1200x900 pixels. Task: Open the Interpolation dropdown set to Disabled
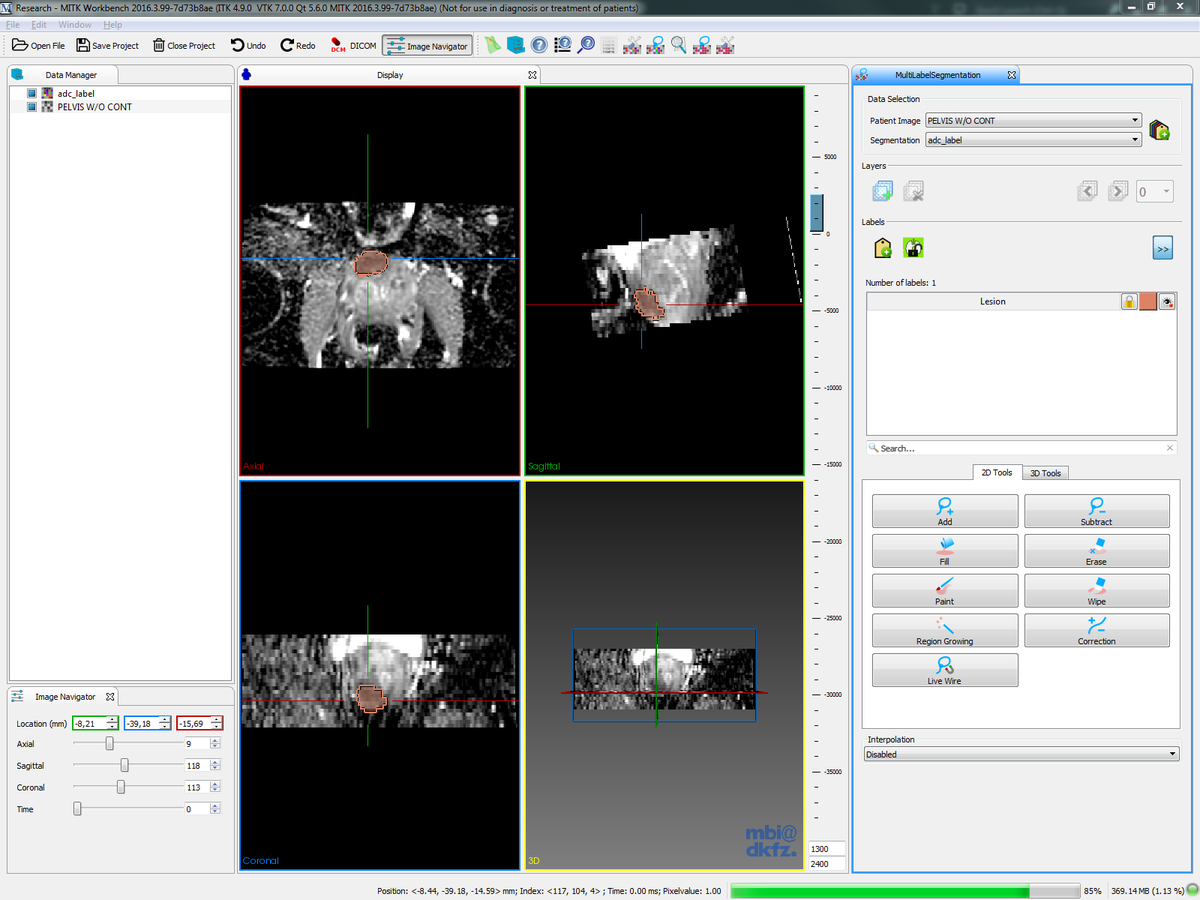click(x=1021, y=754)
